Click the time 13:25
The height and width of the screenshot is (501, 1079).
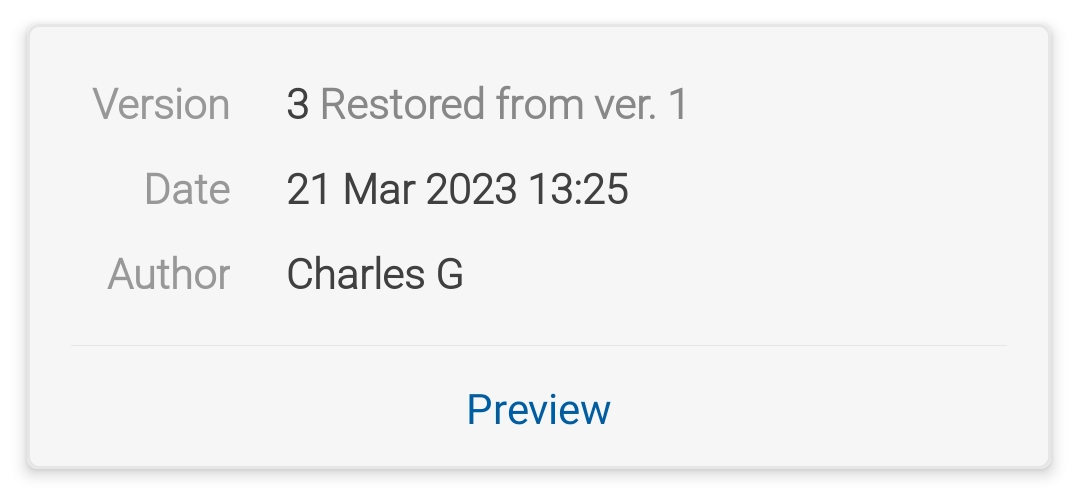pyautogui.click(x=577, y=189)
